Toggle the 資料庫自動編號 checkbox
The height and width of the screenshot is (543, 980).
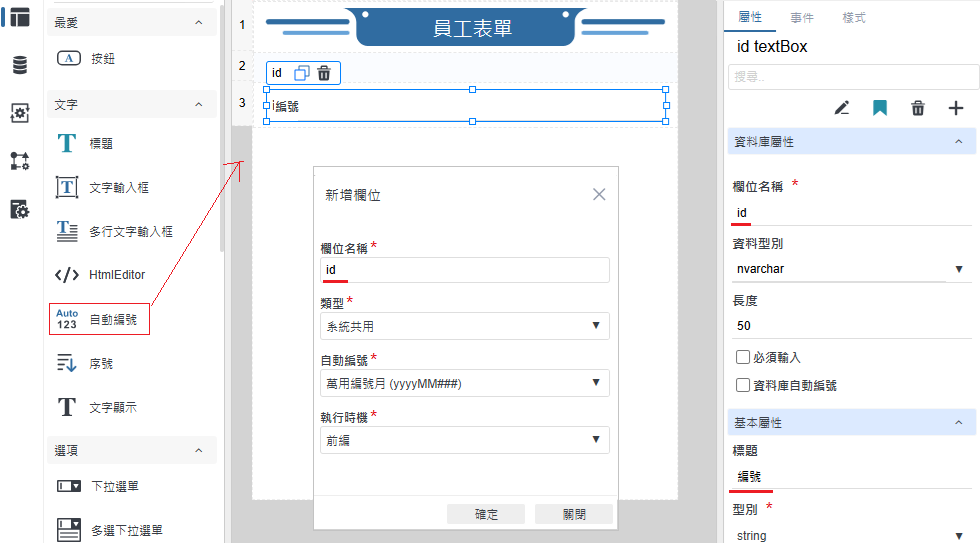tap(743, 385)
